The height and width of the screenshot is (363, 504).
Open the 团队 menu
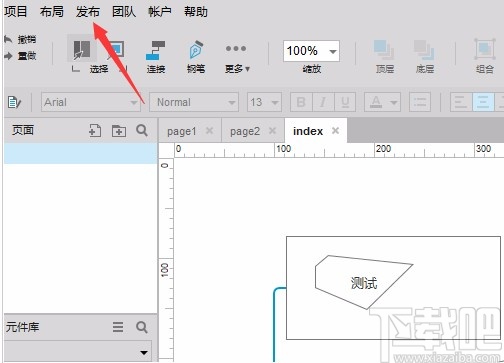(124, 12)
